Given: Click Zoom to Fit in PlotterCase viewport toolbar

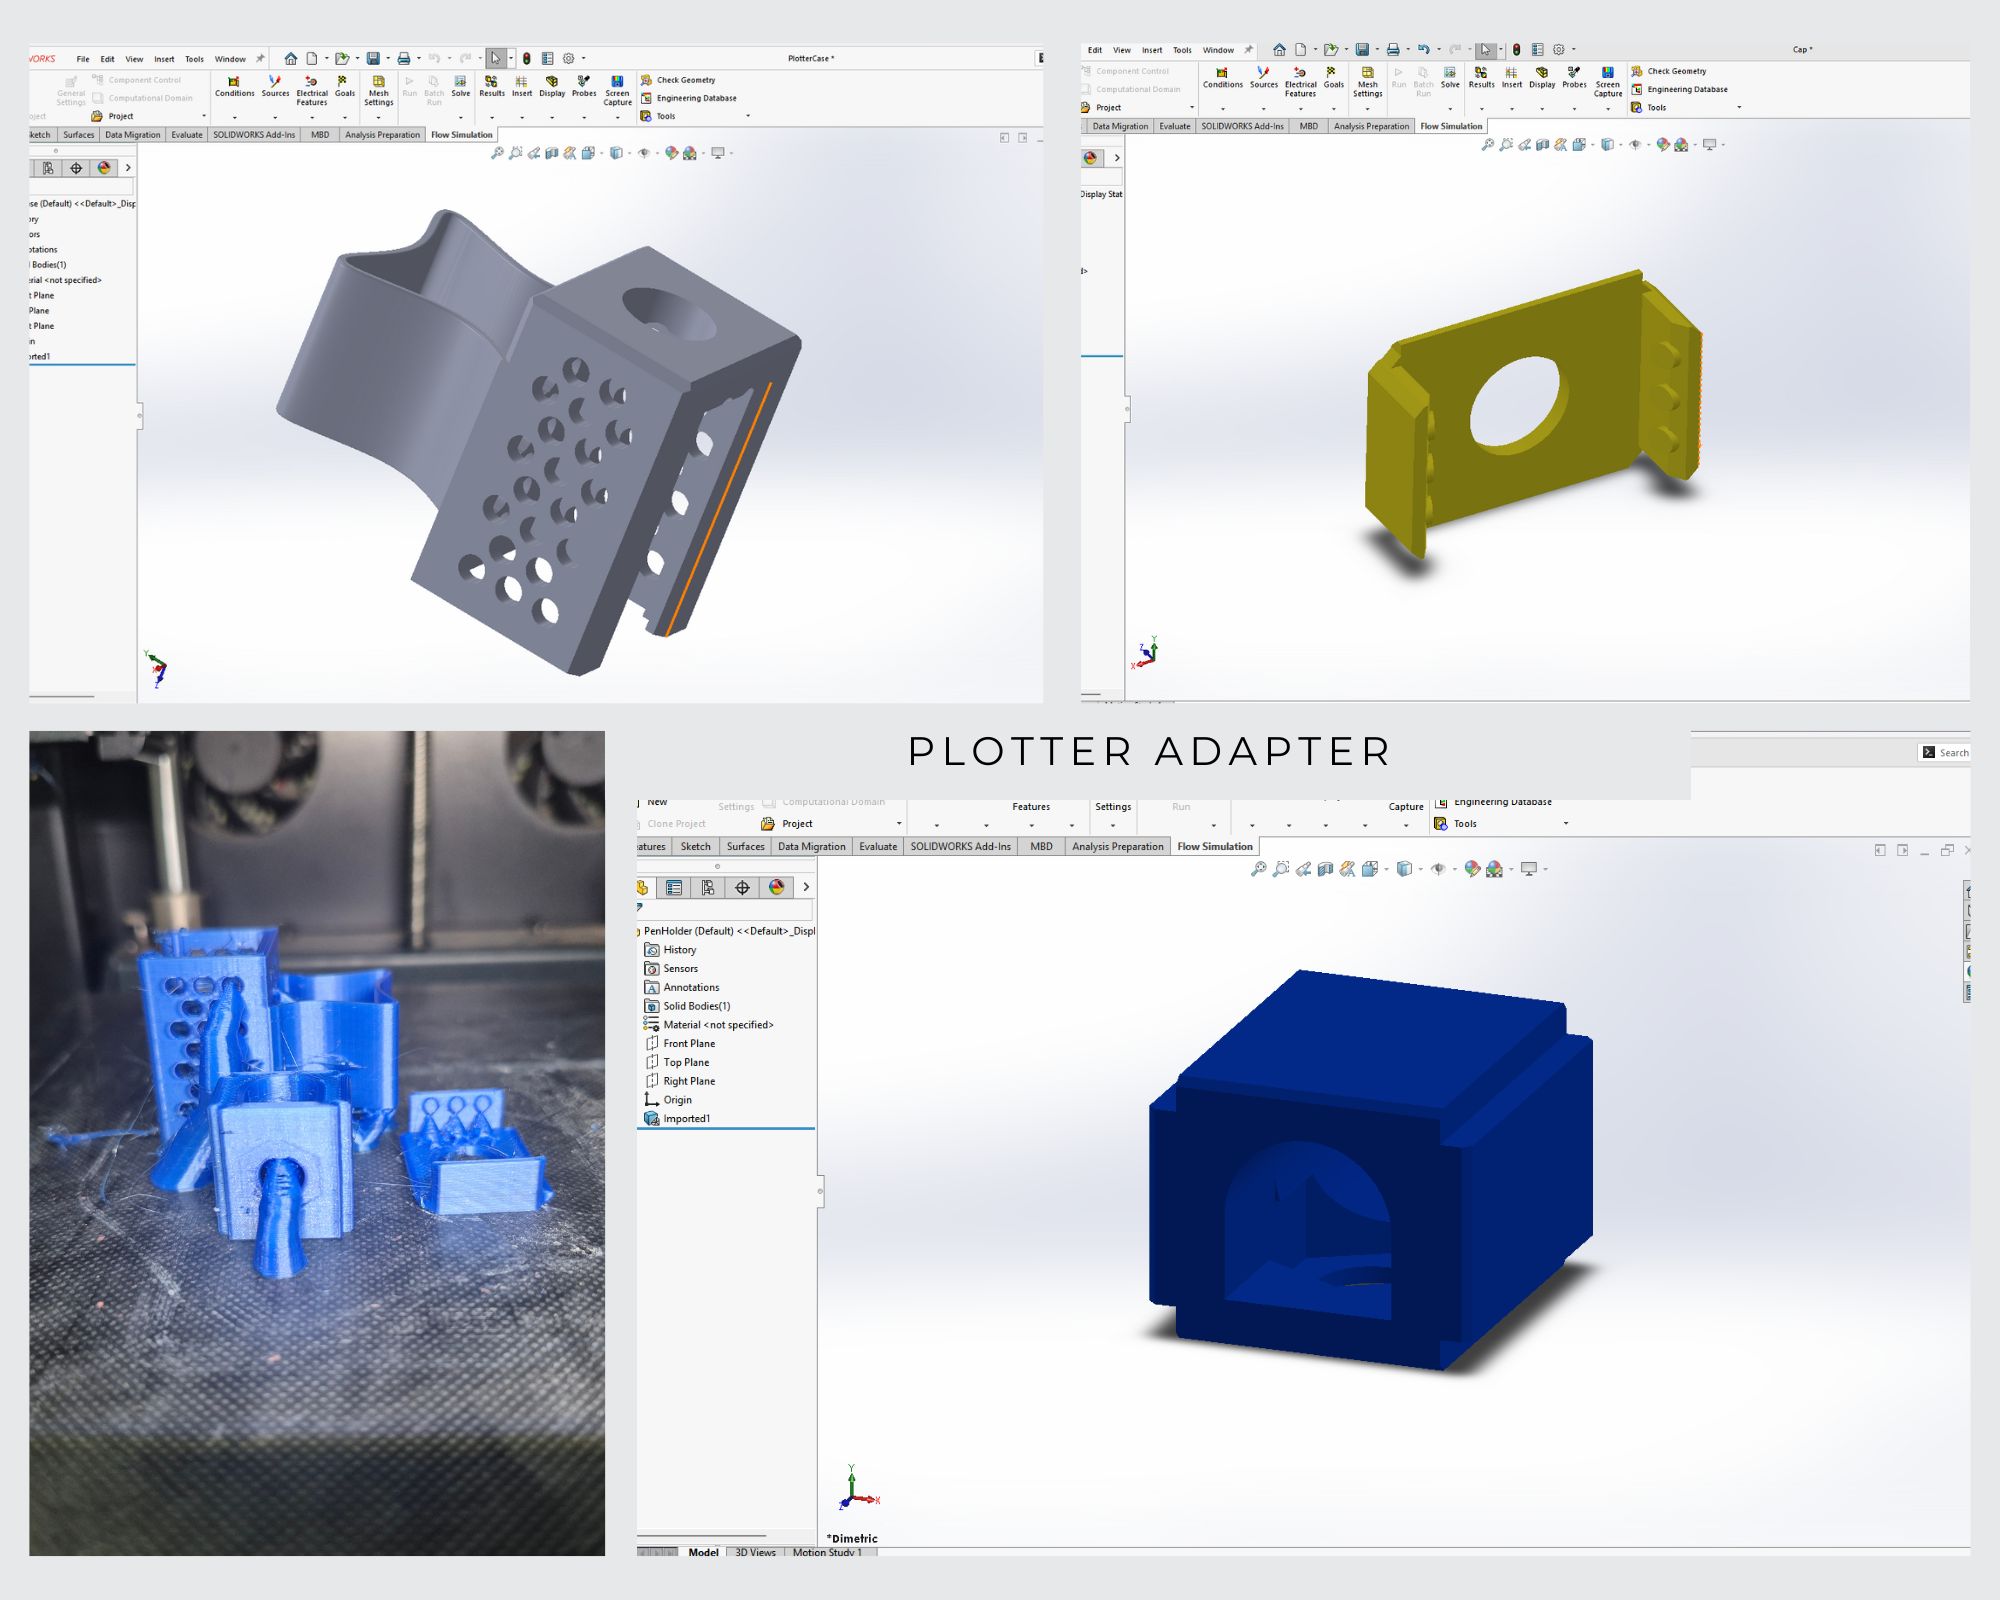Looking at the screenshot, I should 497,153.
